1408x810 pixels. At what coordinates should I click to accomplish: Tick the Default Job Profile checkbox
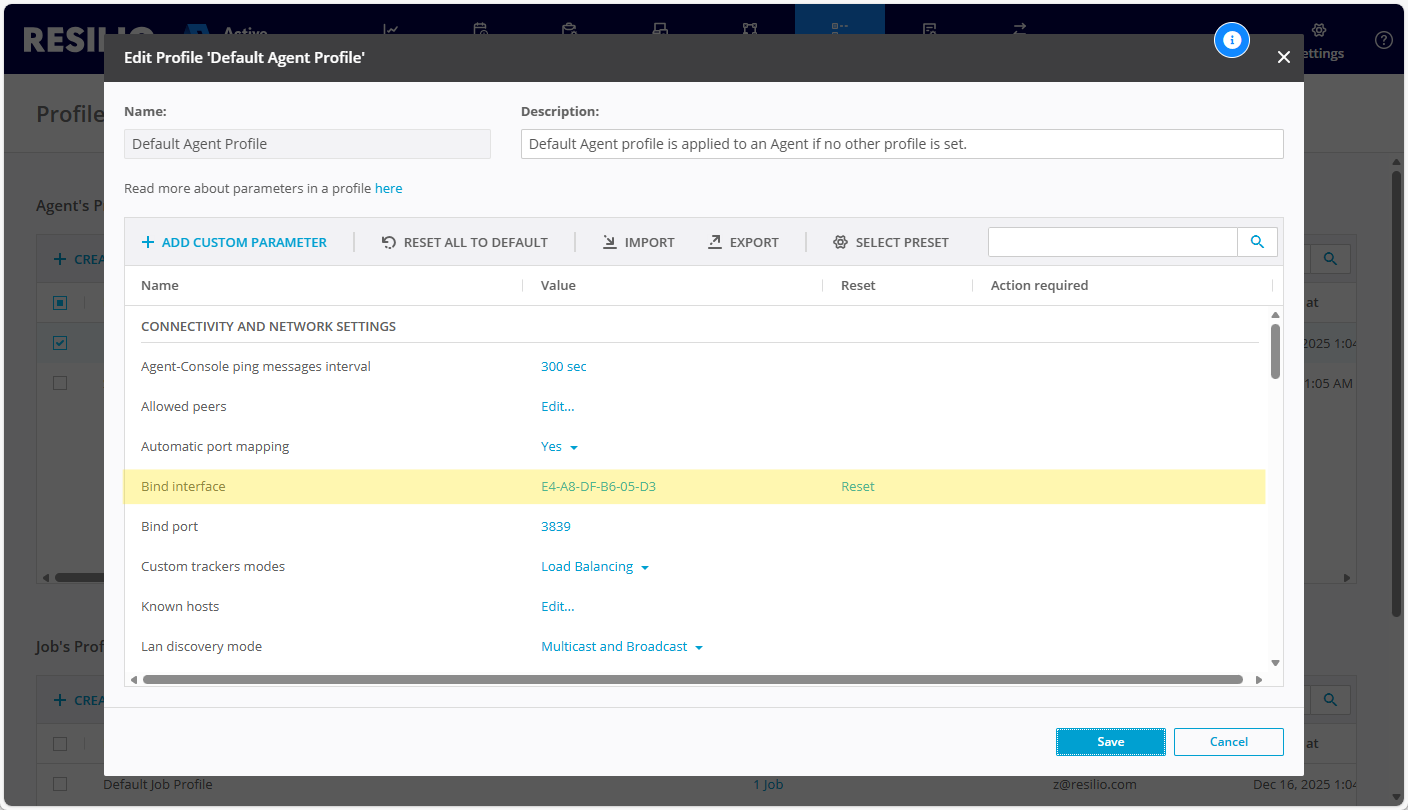(60, 784)
